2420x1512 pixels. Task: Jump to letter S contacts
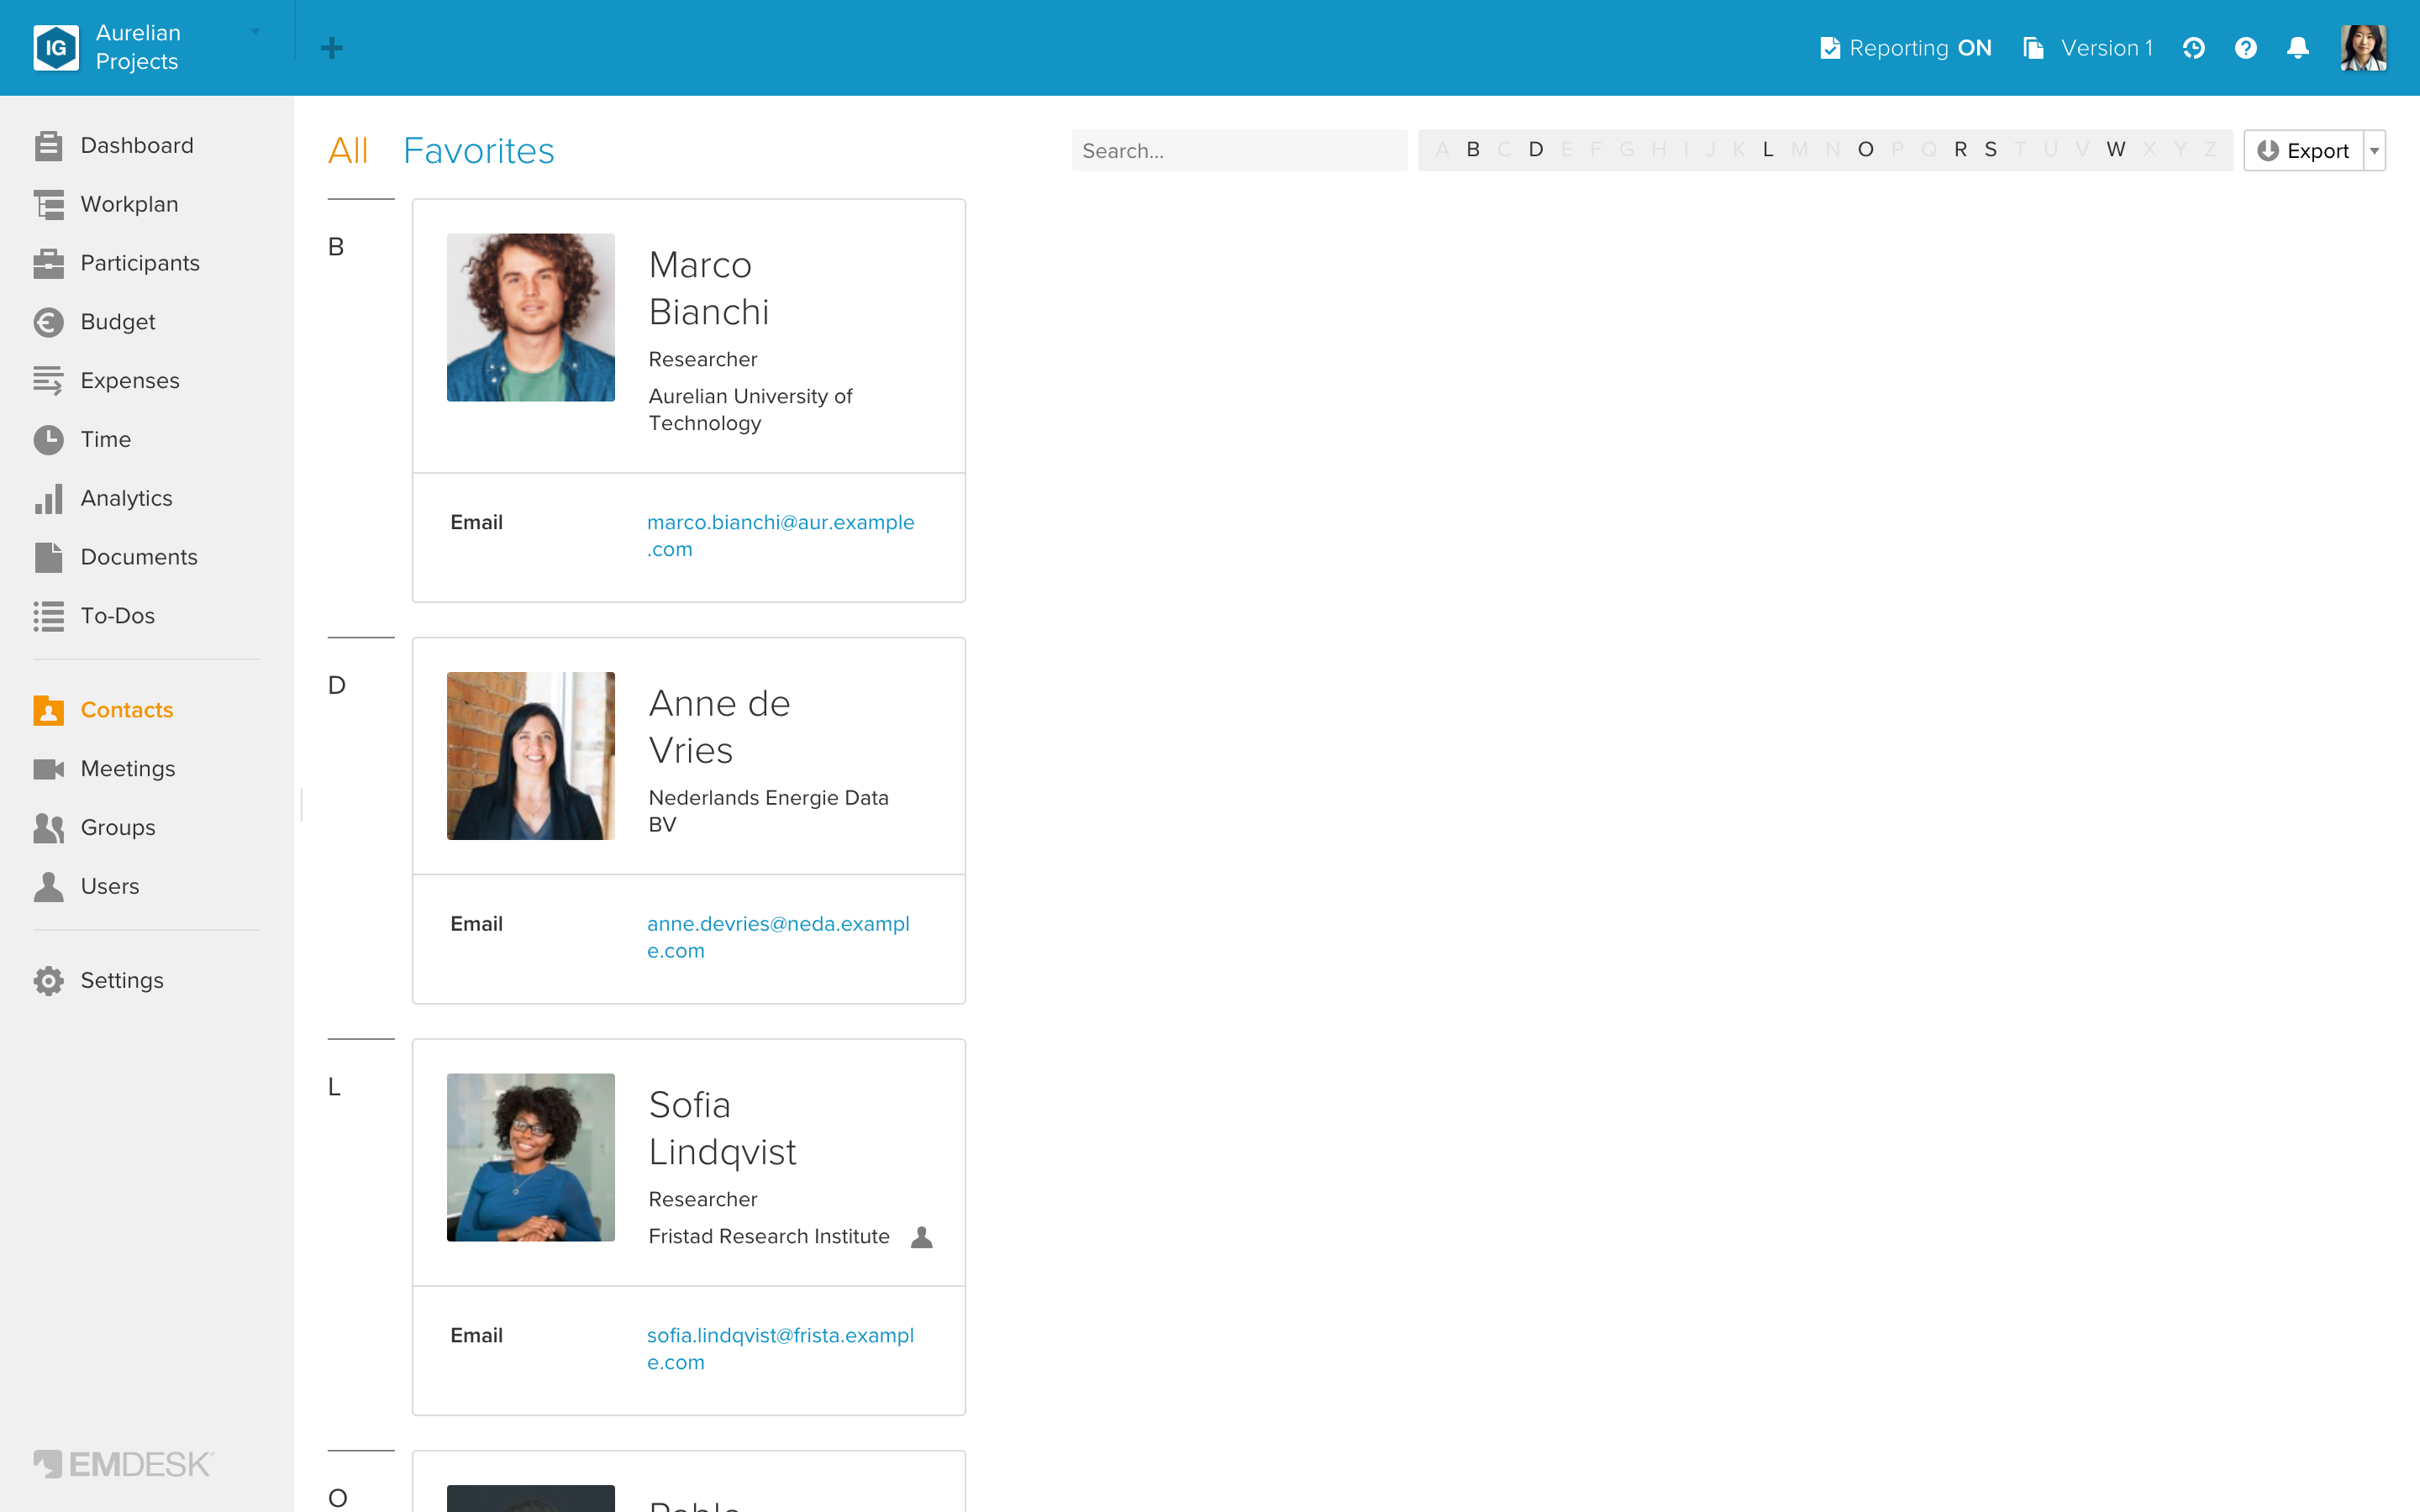pos(1991,150)
